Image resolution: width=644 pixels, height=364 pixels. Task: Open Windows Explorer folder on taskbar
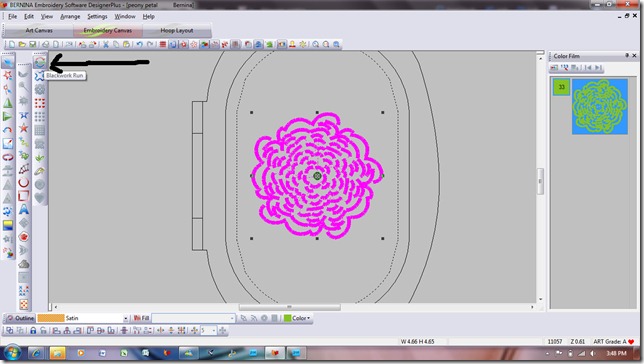pyautogui.click(x=58, y=353)
